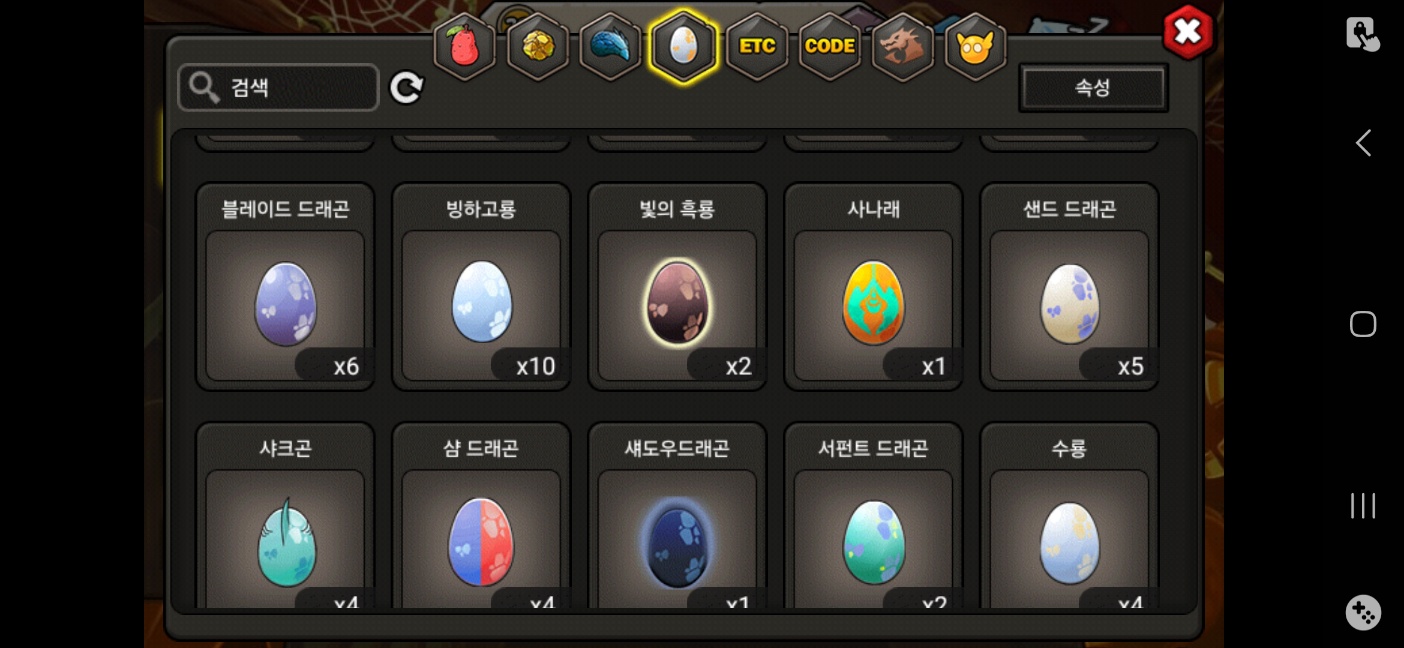Open the ETC hexagon tab
Screen dimensions: 1404x648
click(757, 46)
